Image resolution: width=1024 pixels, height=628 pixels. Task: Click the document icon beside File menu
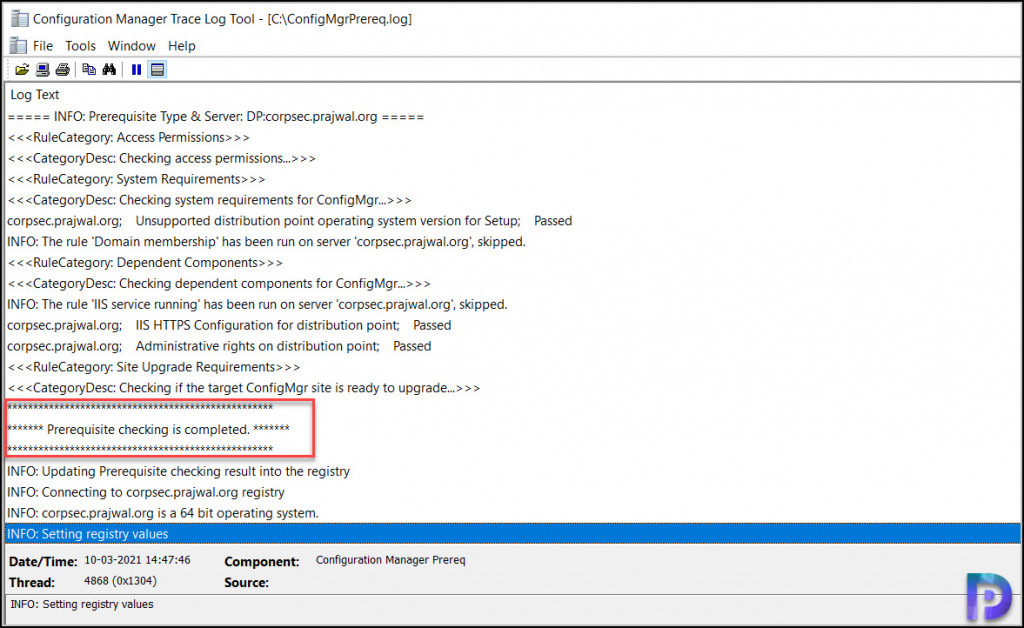[x=18, y=46]
